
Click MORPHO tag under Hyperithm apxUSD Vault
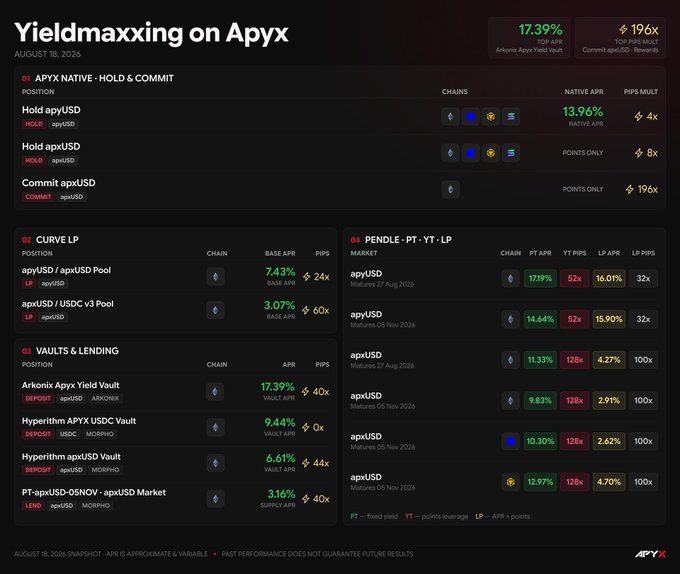click(x=105, y=470)
